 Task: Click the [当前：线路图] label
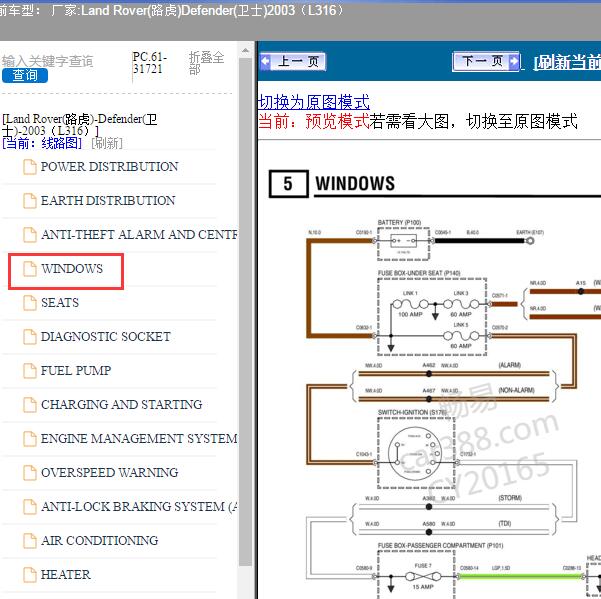point(42,143)
